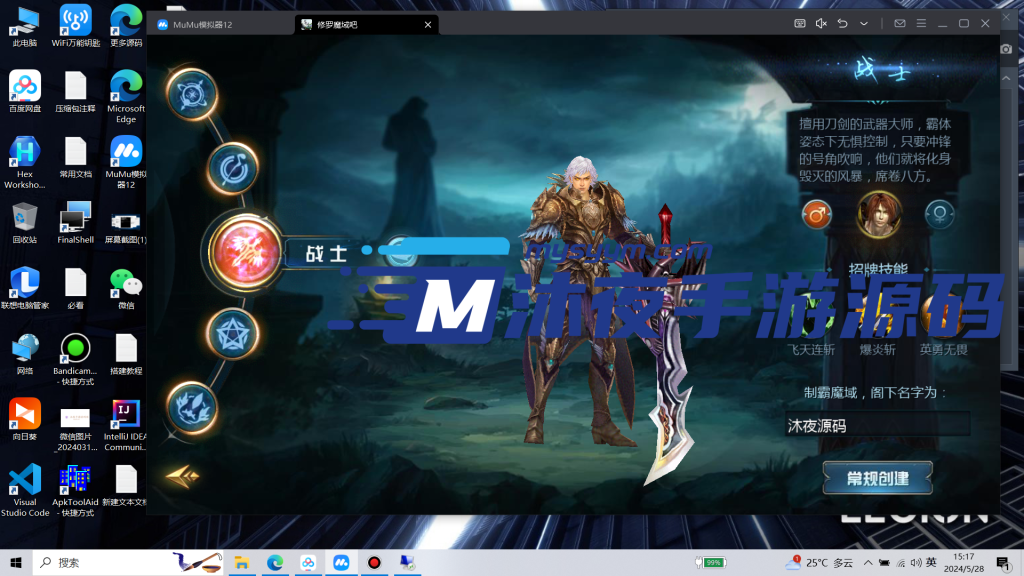Click the 常规创建 create button
Viewport: 1024px width, 576px height.
click(x=877, y=478)
